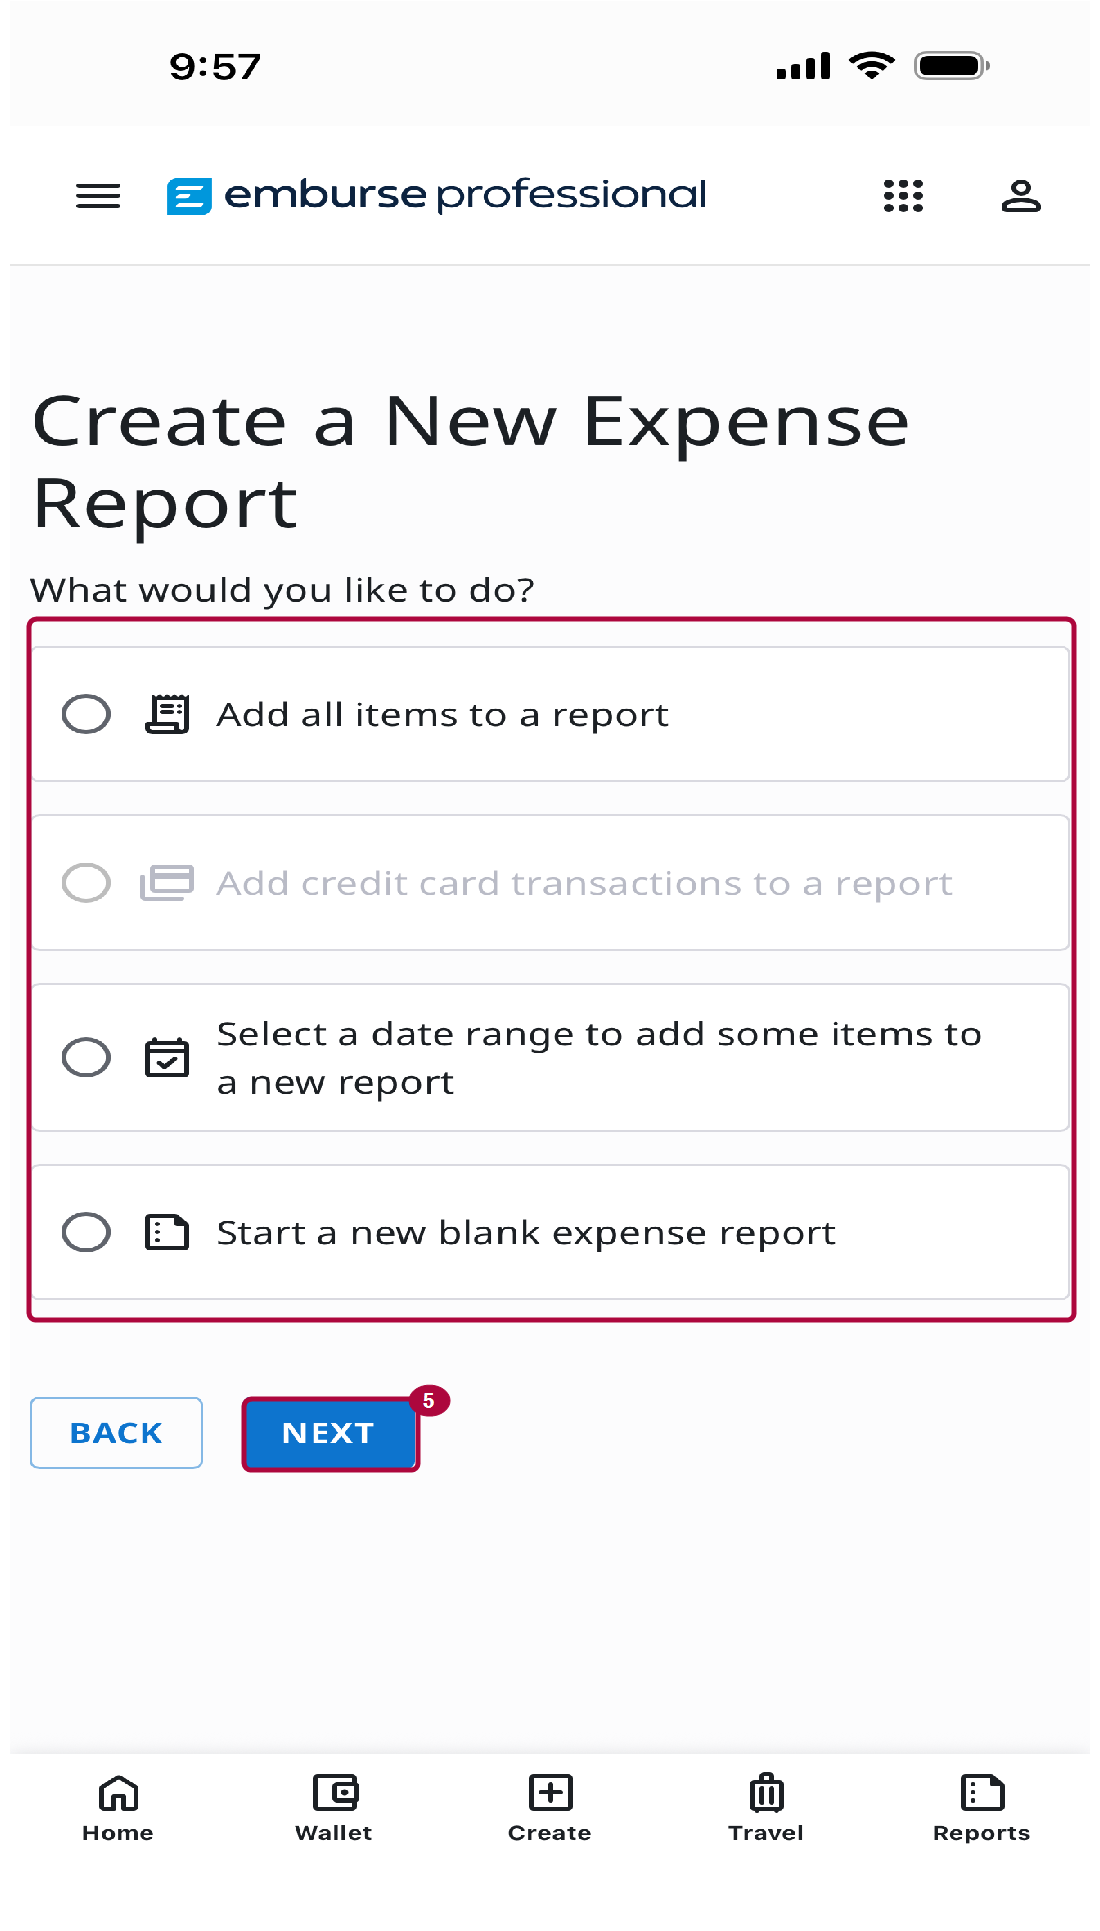Open the Travel tab

pyautogui.click(x=766, y=1807)
